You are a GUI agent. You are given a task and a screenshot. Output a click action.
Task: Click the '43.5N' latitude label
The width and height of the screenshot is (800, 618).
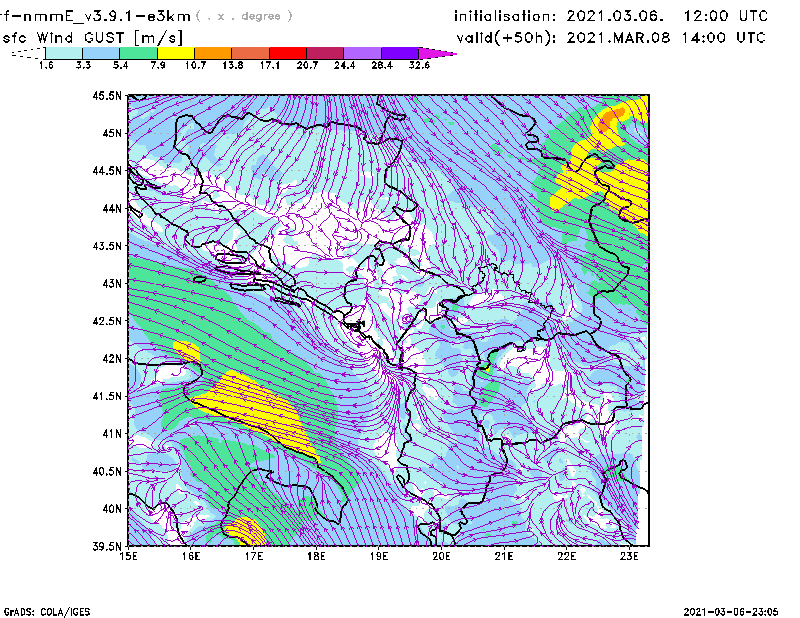pos(107,246)
